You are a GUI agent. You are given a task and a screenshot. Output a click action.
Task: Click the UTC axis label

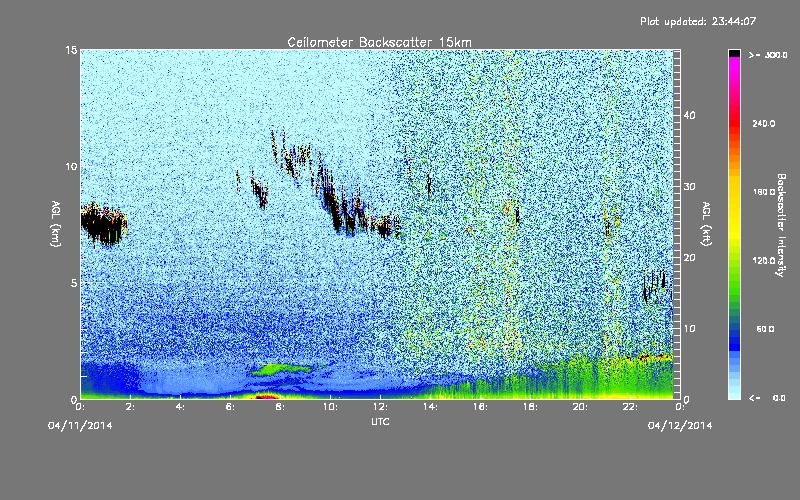pos(380,421)
